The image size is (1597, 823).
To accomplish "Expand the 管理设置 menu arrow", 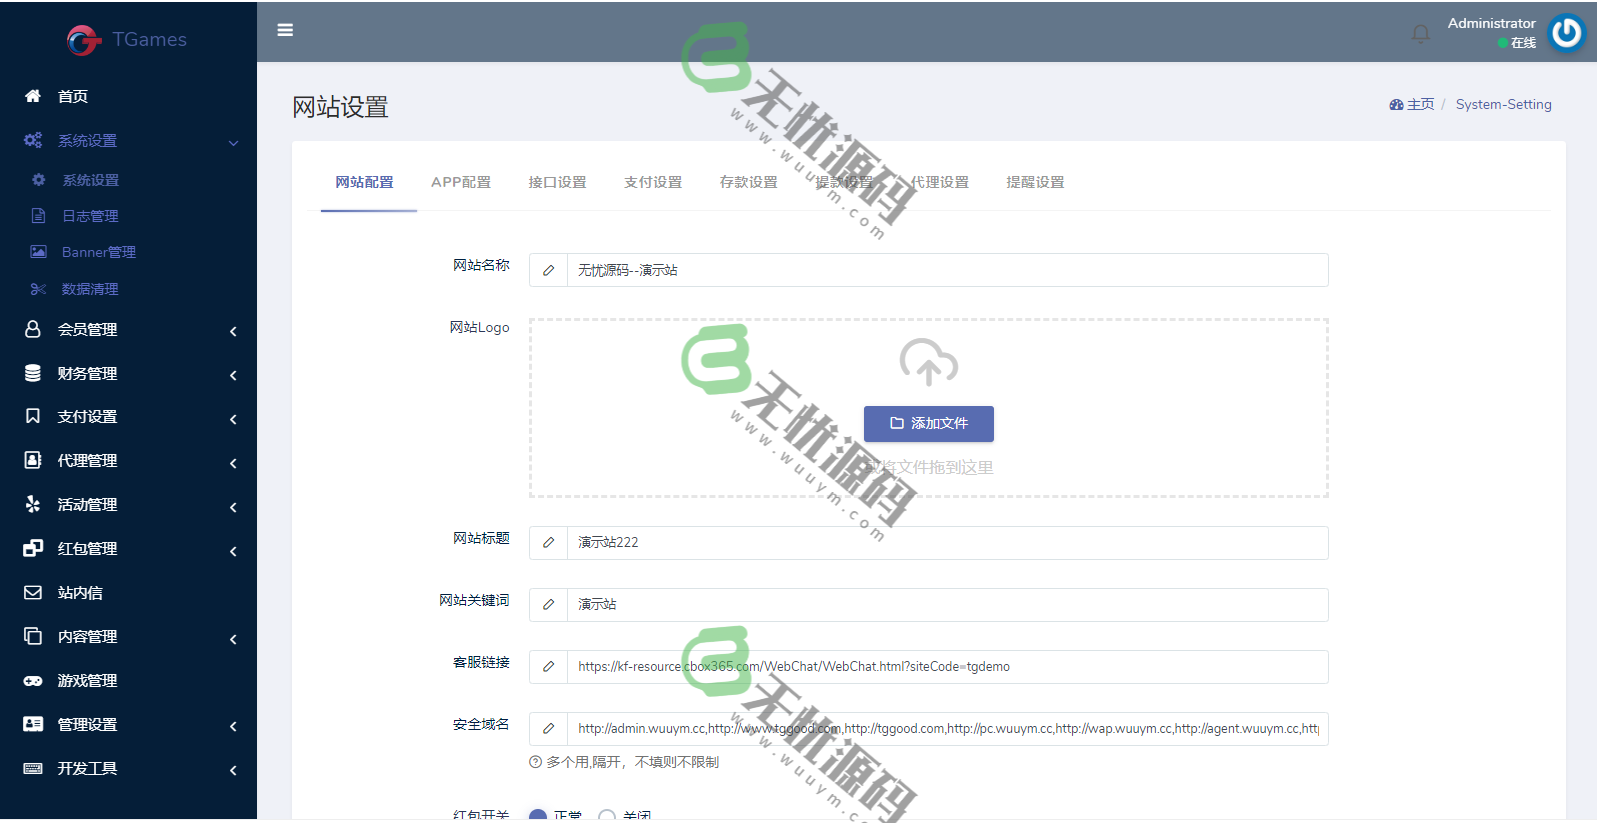I will [x=233, y=726].
